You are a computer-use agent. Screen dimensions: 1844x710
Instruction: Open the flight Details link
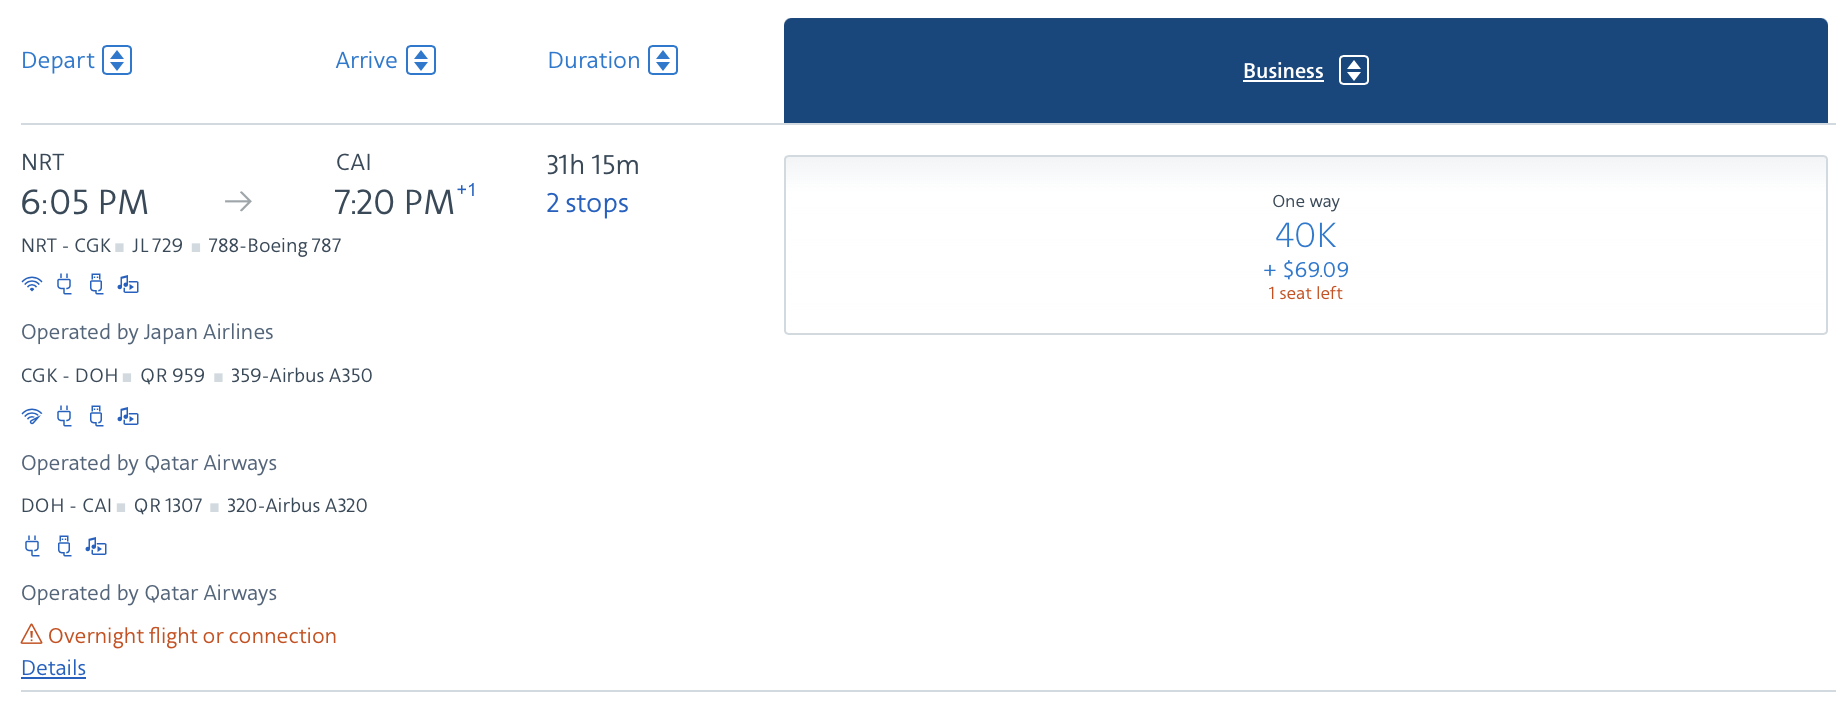point(54,668)
